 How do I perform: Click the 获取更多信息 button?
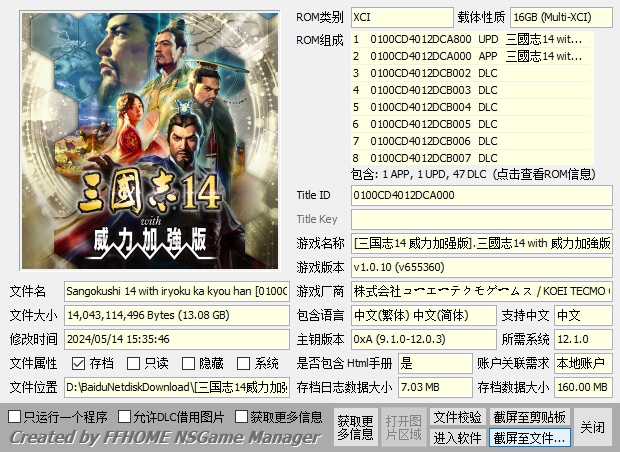pyautogui.click(x=355, y=427)
